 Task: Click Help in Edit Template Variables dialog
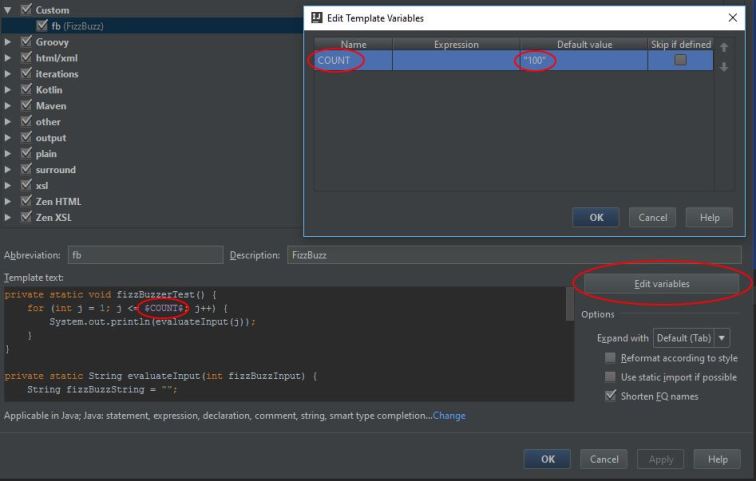click(709, 217)
